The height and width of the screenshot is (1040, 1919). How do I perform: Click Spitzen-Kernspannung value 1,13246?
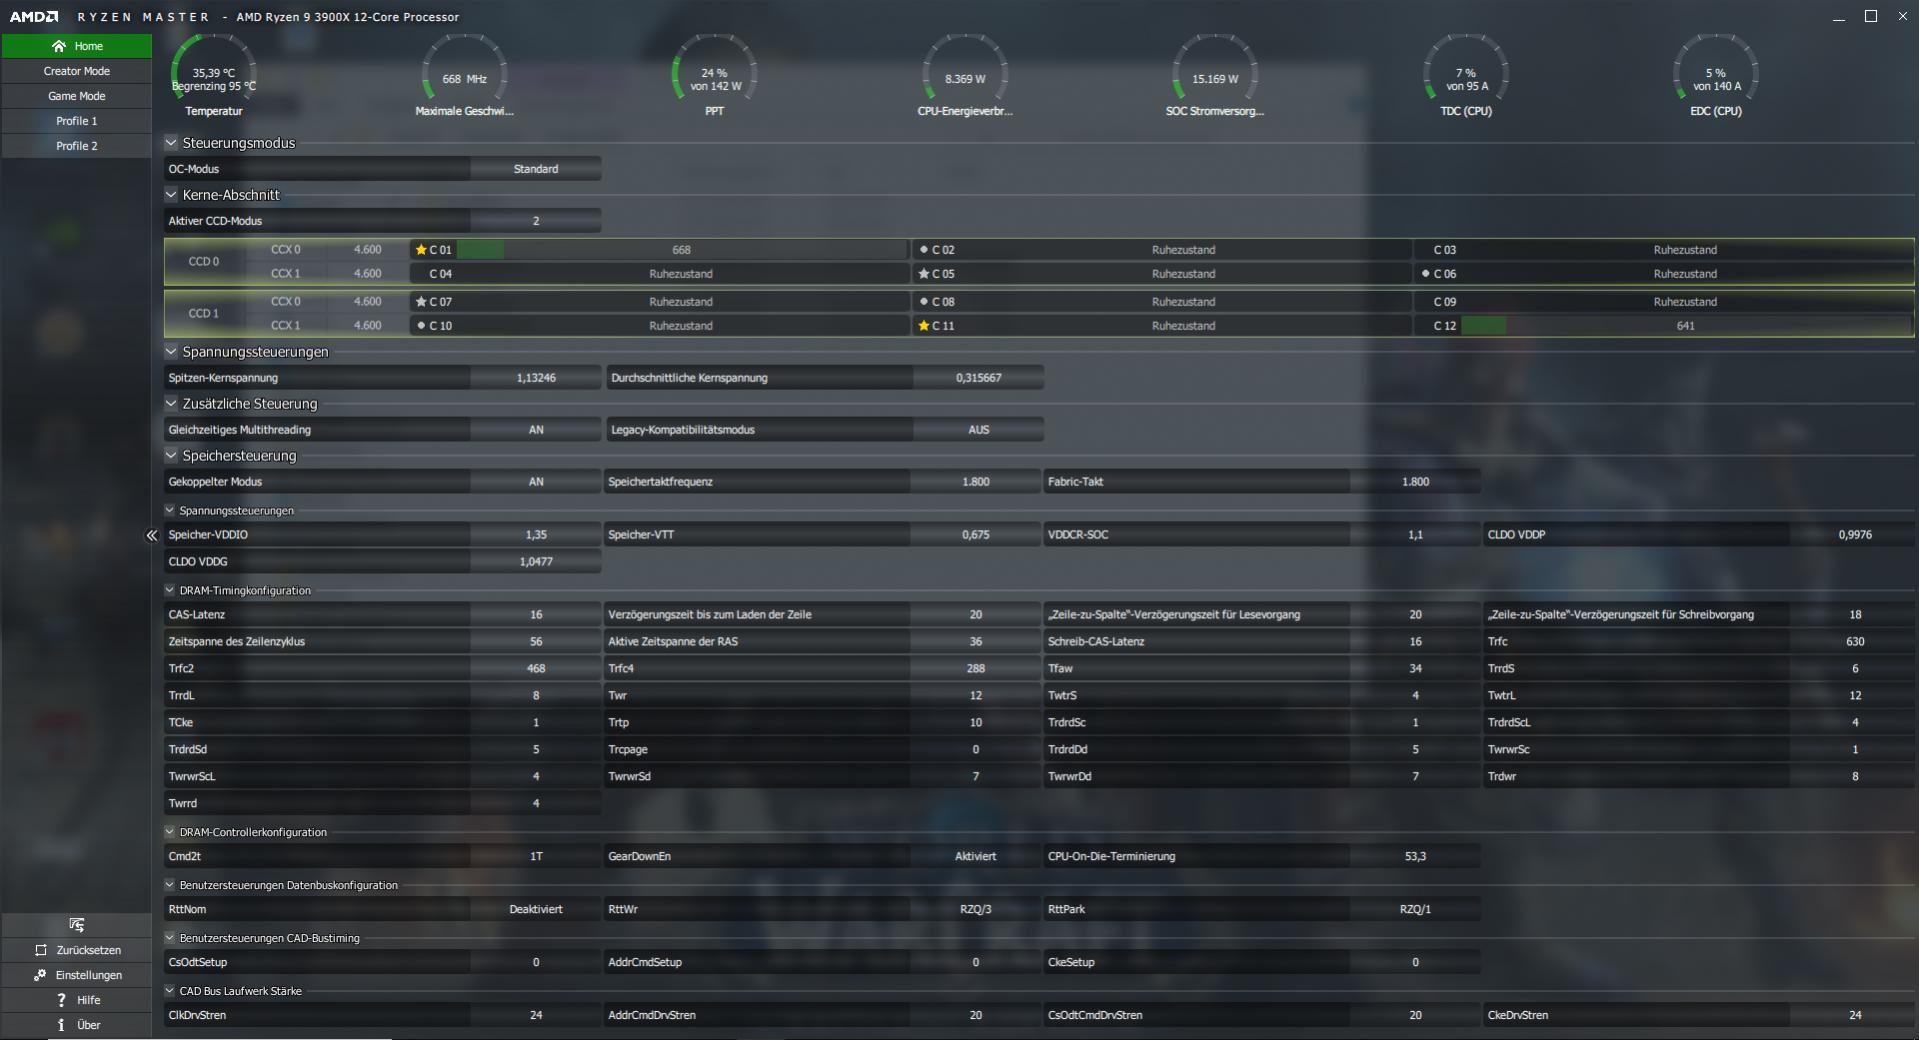[536, 378]
